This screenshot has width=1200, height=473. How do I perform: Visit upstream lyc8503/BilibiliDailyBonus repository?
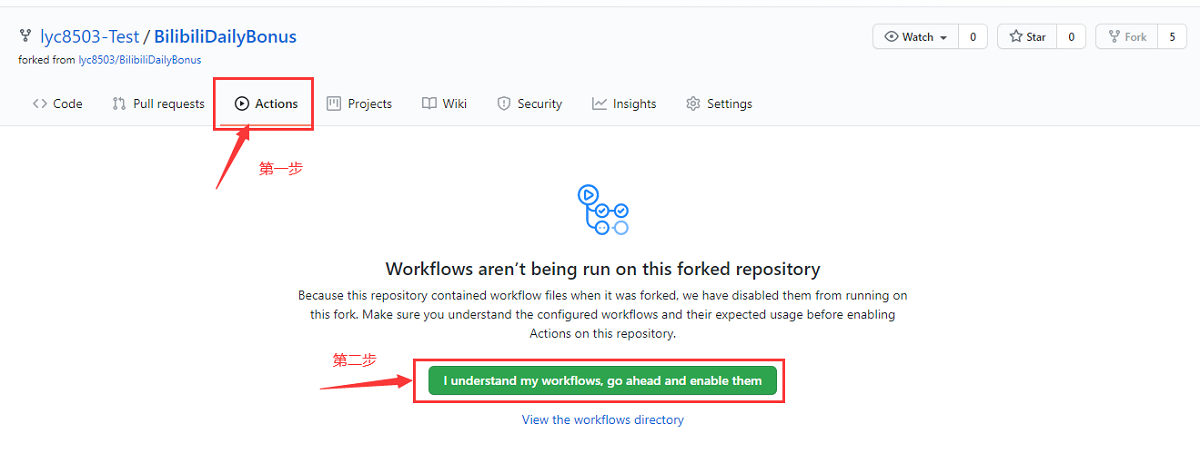coord(140,60)
